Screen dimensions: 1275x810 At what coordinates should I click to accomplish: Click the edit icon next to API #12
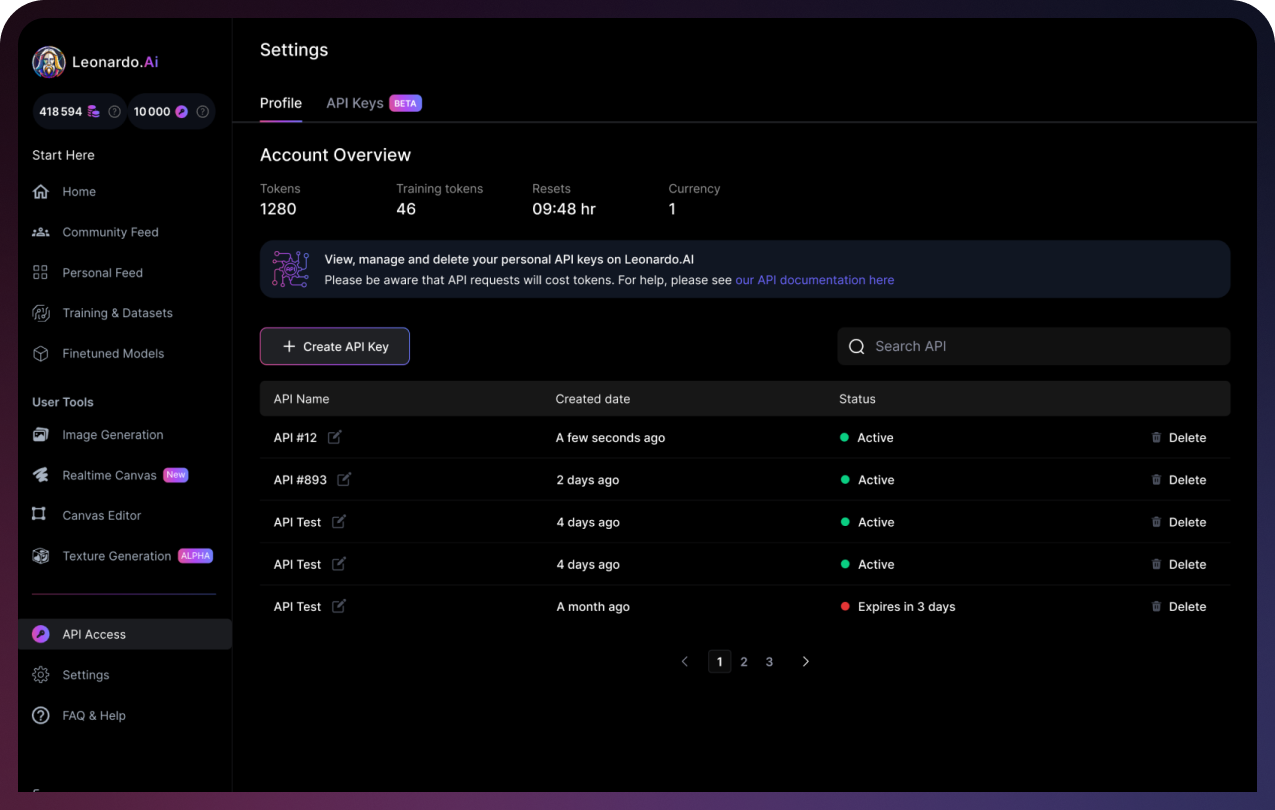pos(335,437)
